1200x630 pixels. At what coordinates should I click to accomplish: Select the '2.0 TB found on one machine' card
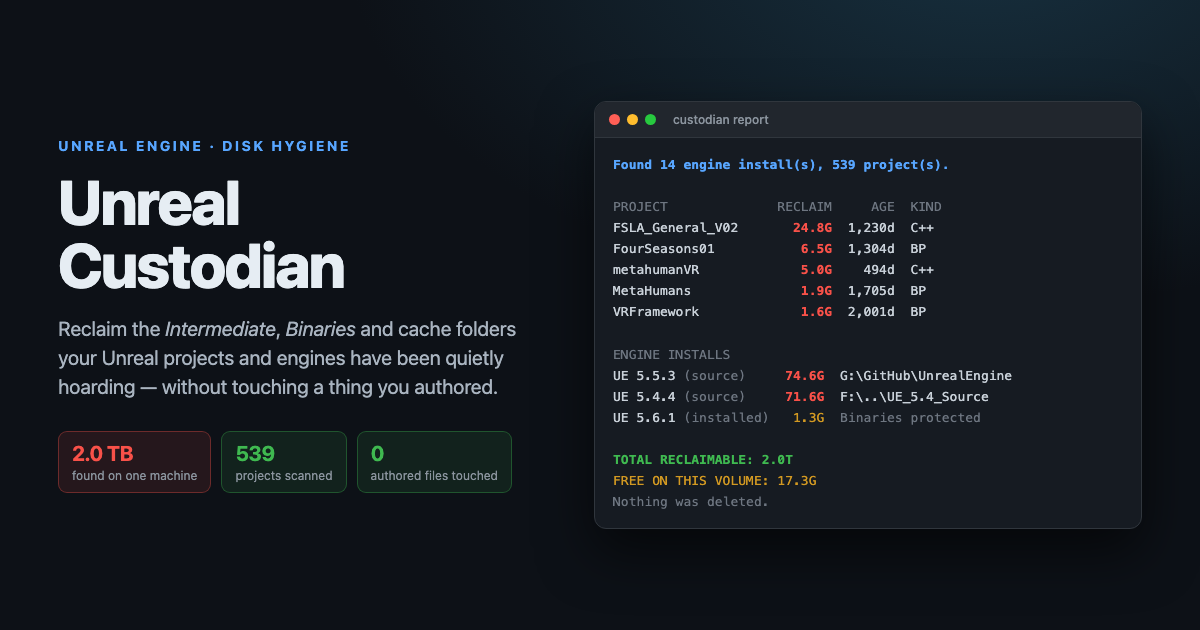tap(134, 462)
